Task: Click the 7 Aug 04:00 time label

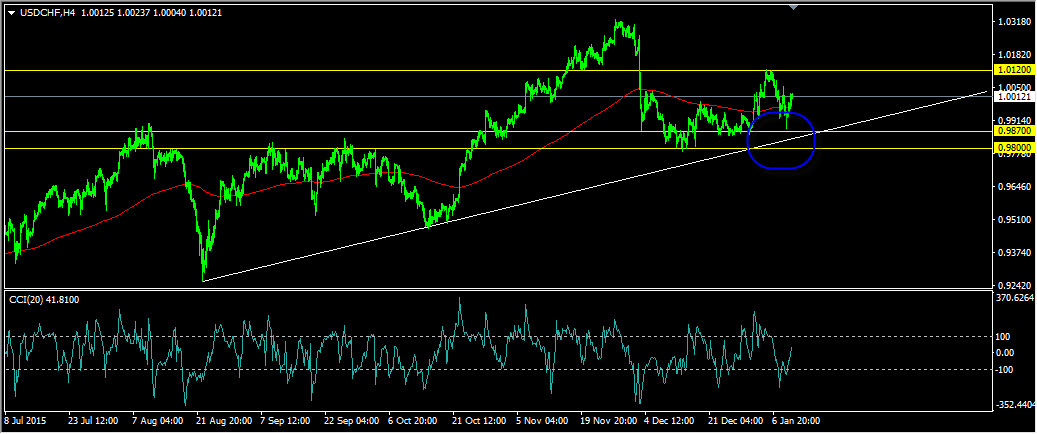Action: pyautogui.click(x=157, y=420)
